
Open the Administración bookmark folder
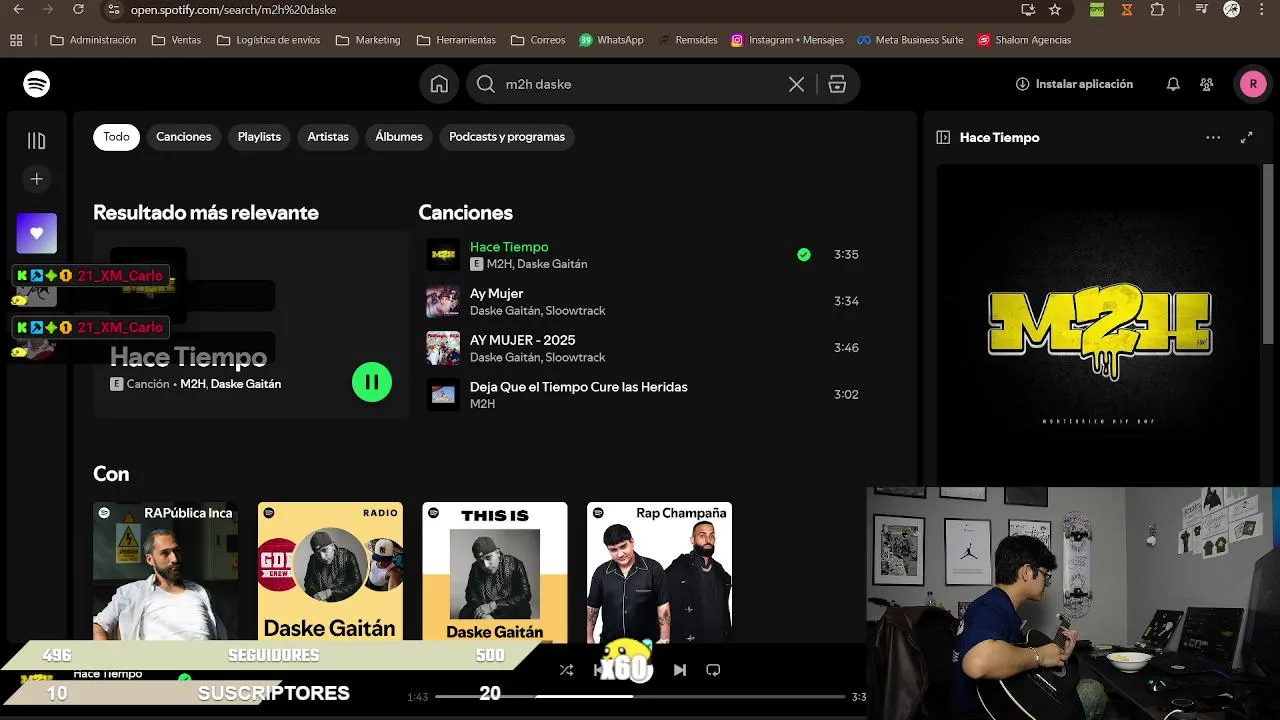click(93, 40)
